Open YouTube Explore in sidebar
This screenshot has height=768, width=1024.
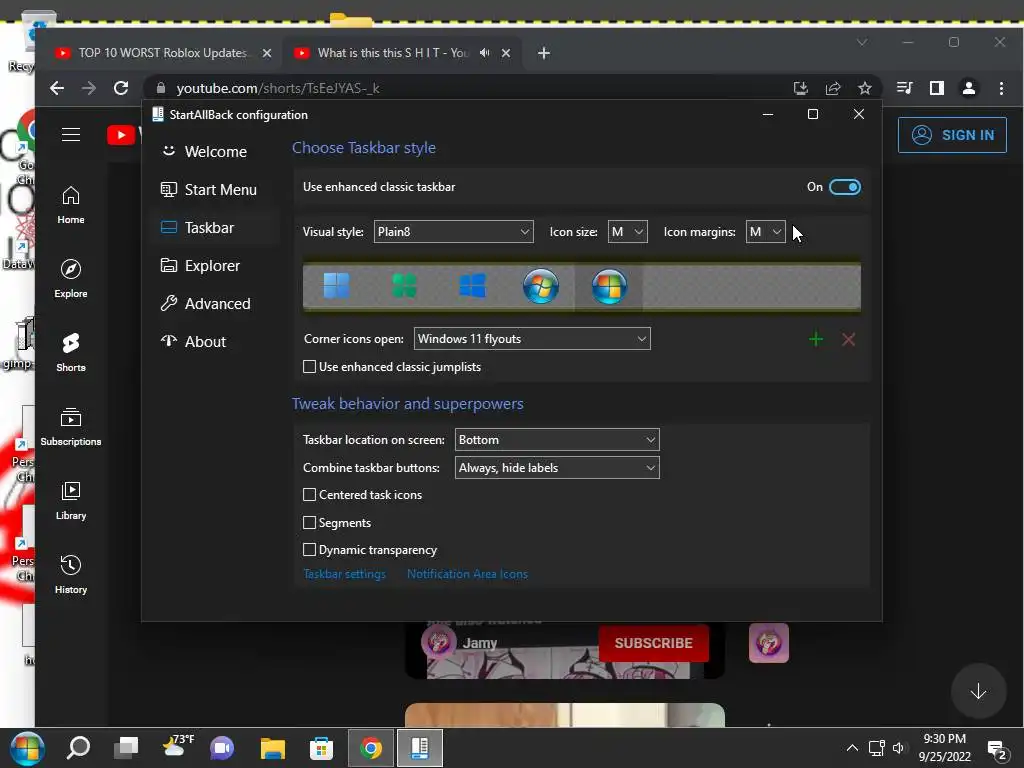pyautogui.click(x=71, y=279)
